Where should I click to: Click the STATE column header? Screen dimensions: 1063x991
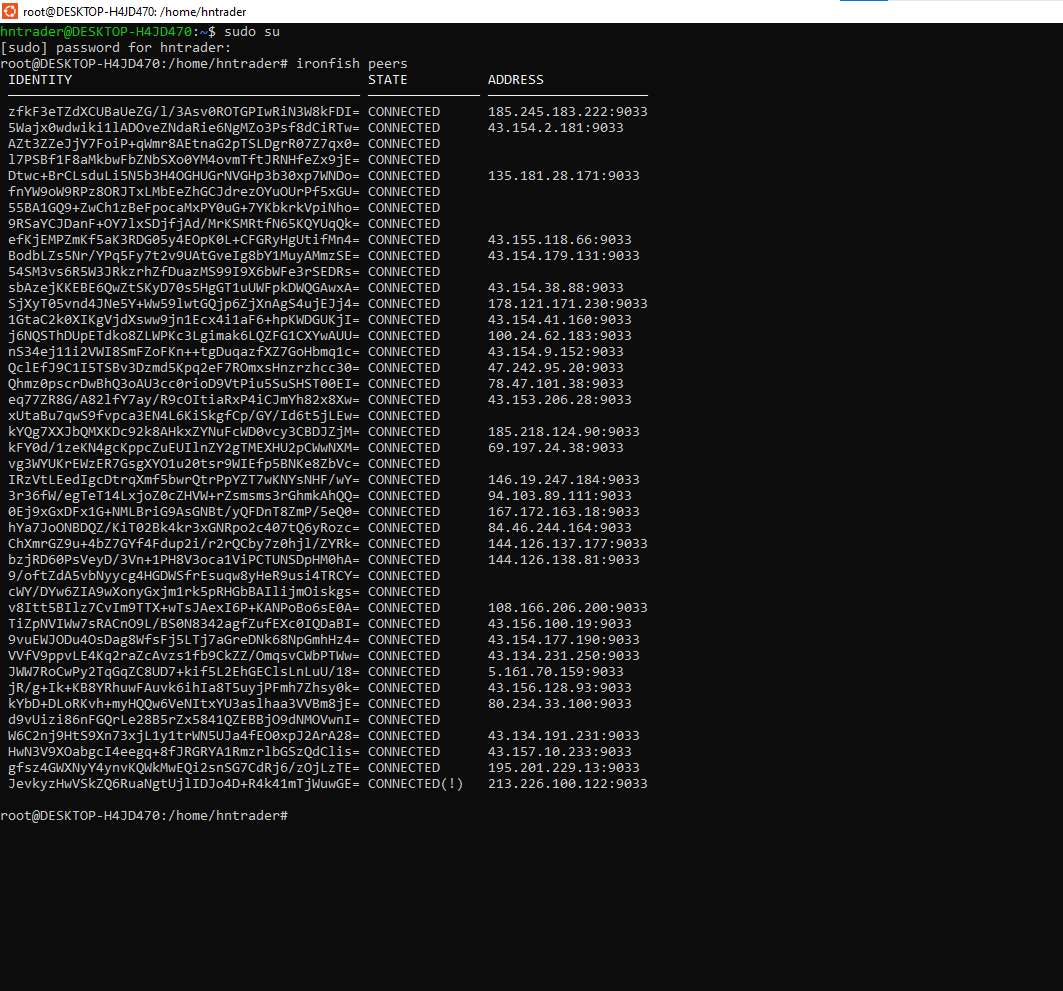(388, 80)
